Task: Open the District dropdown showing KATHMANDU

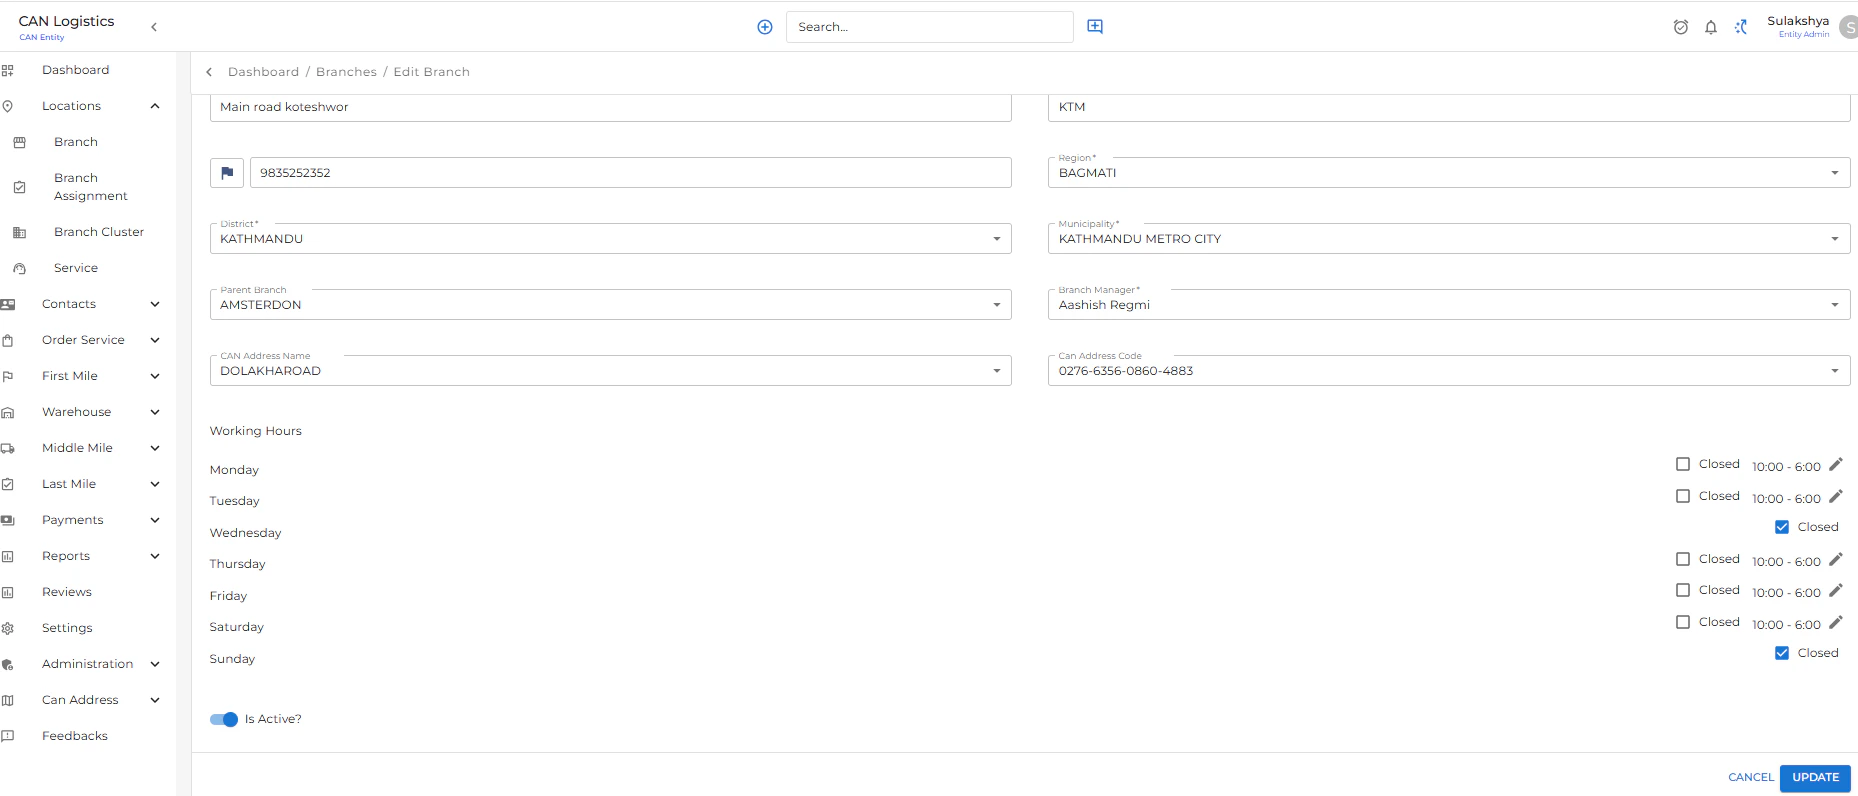Action: pos(610,238)
